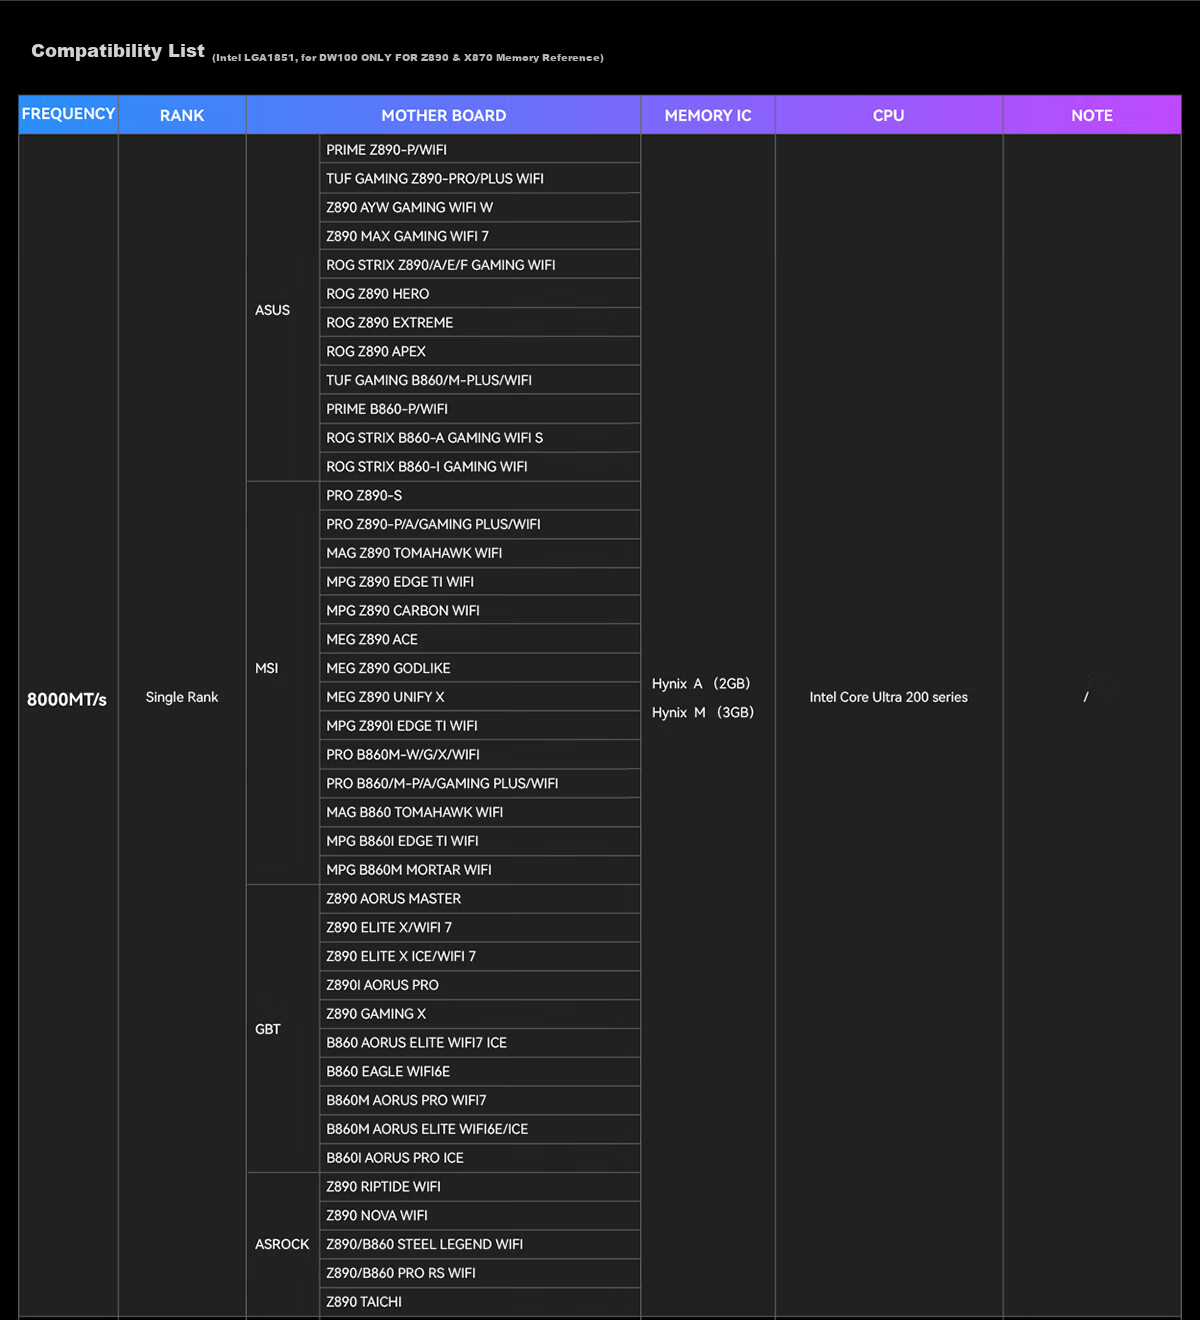Select MPG Z890 EDGE TI WIFI row

[x=480, y=582]
